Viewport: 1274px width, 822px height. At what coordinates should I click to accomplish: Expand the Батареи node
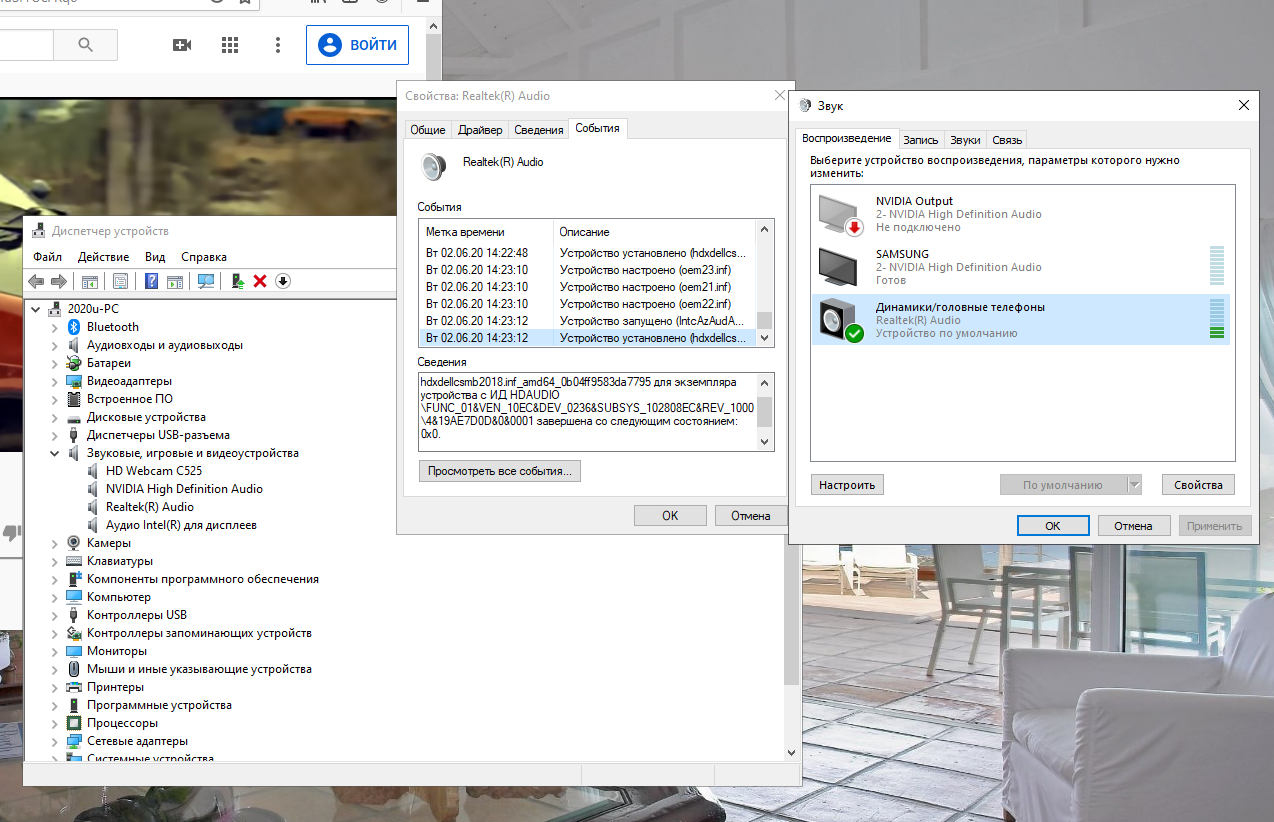pyautogui.click(x=54, y=363)
